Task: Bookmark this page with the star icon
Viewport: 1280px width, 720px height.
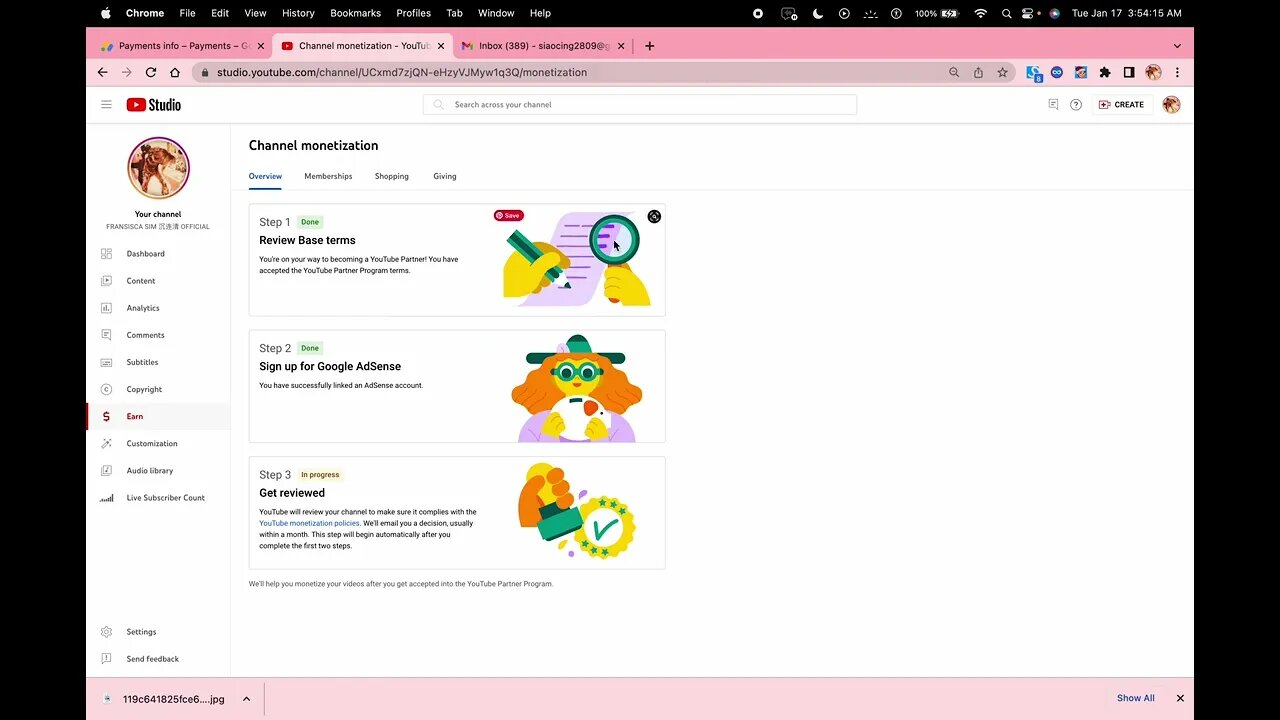Action: (1002, 72)
